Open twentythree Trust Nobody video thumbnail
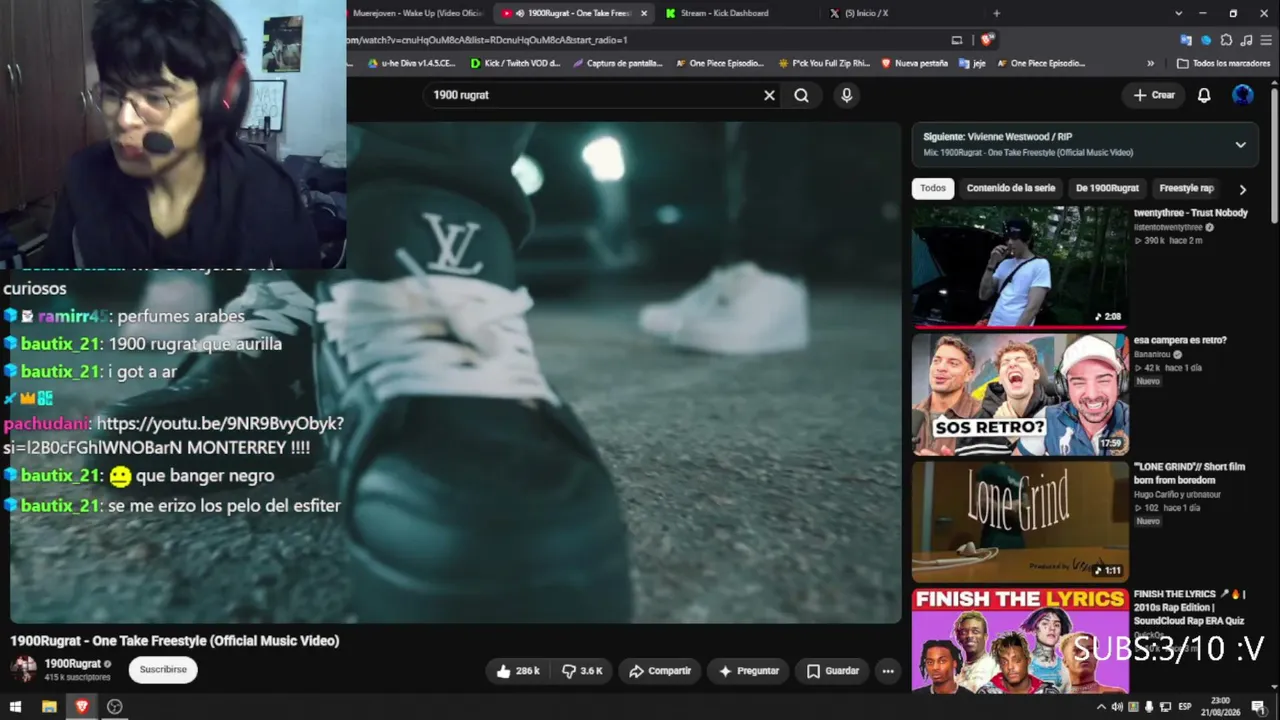The image size is (1280, 720). (1020, 266)
